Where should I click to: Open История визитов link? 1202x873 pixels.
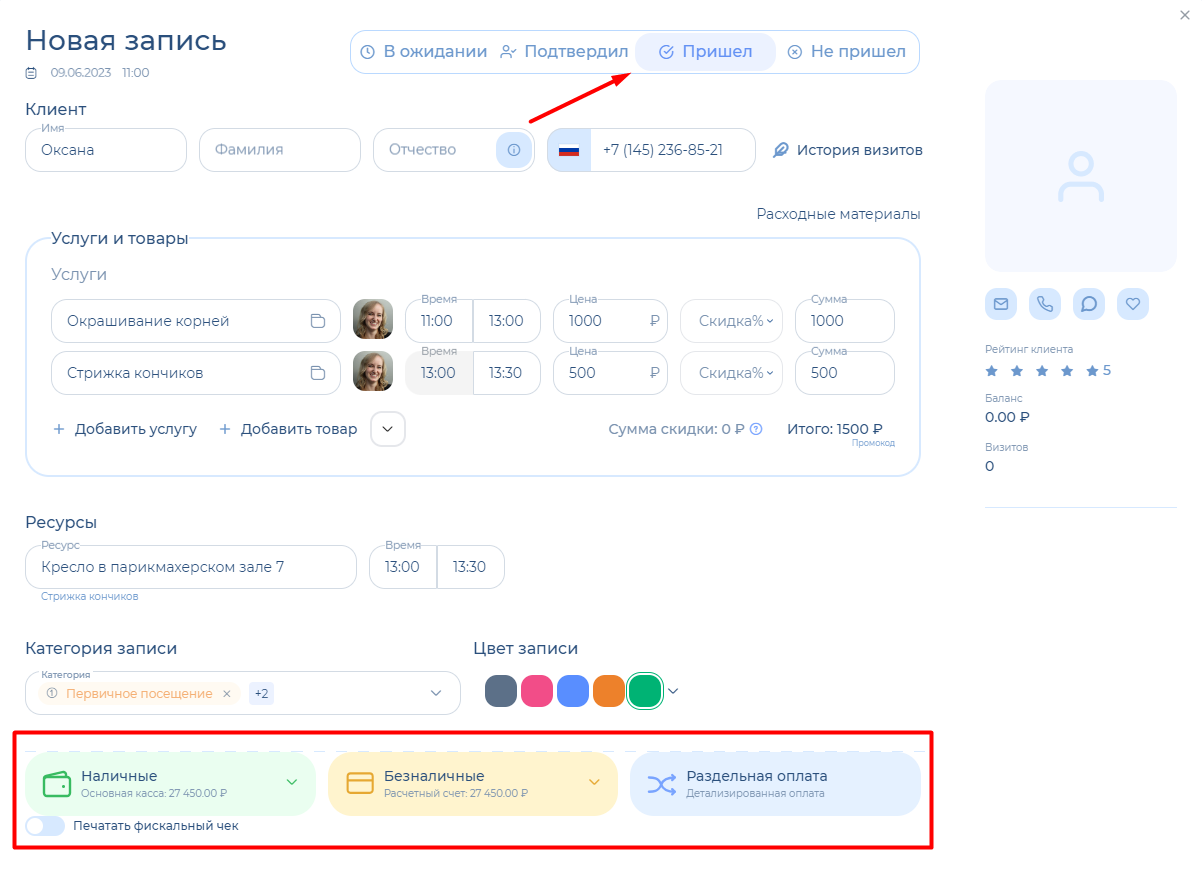click(848, 150)
